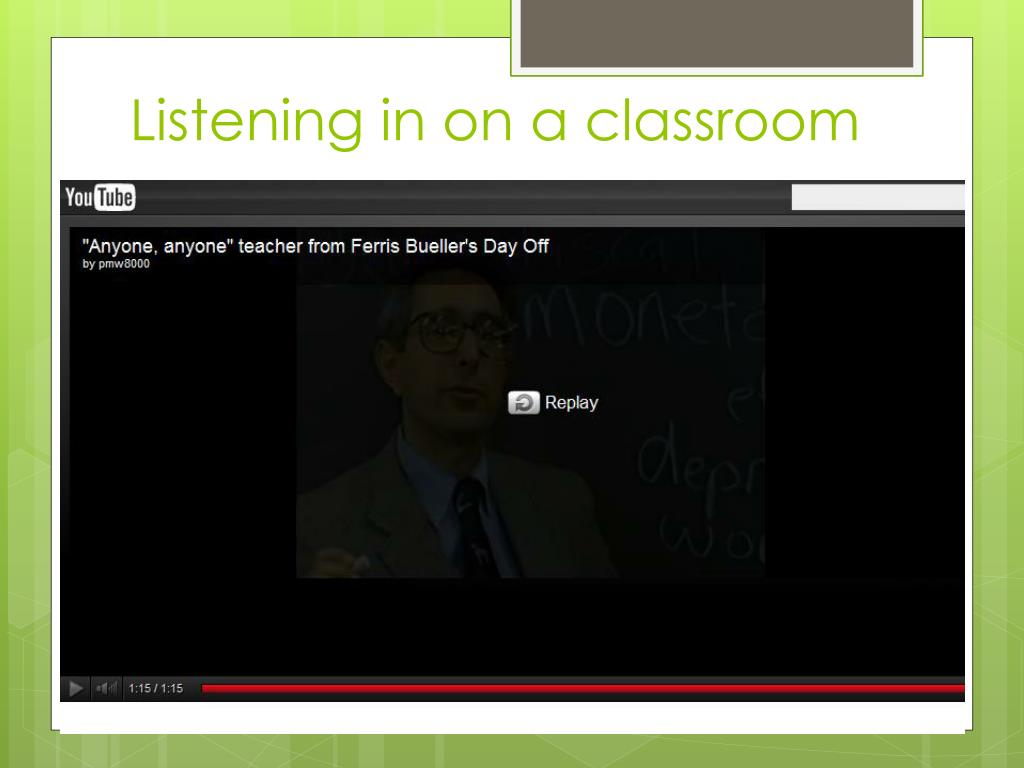Click the red video progress bar
The height and width of the screenshot is (768, 1024).
[x=583, y=688]
